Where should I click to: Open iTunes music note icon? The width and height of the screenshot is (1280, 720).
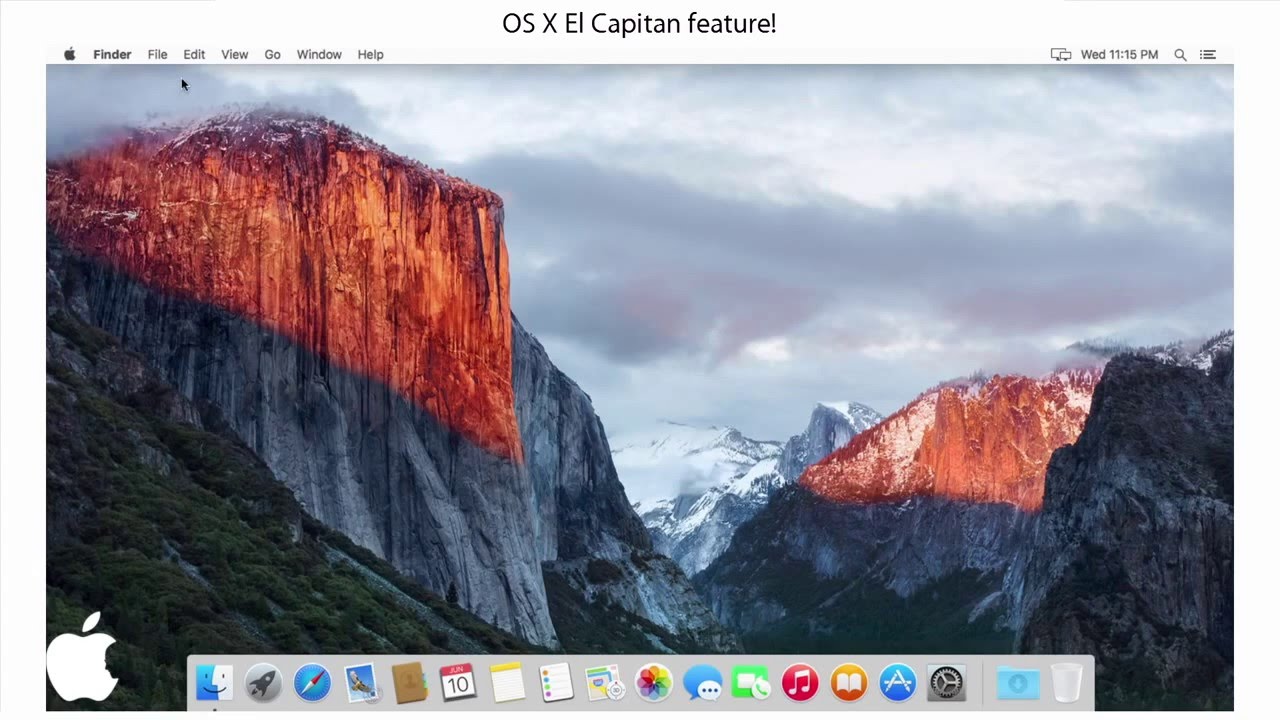[x=800, y=683]
